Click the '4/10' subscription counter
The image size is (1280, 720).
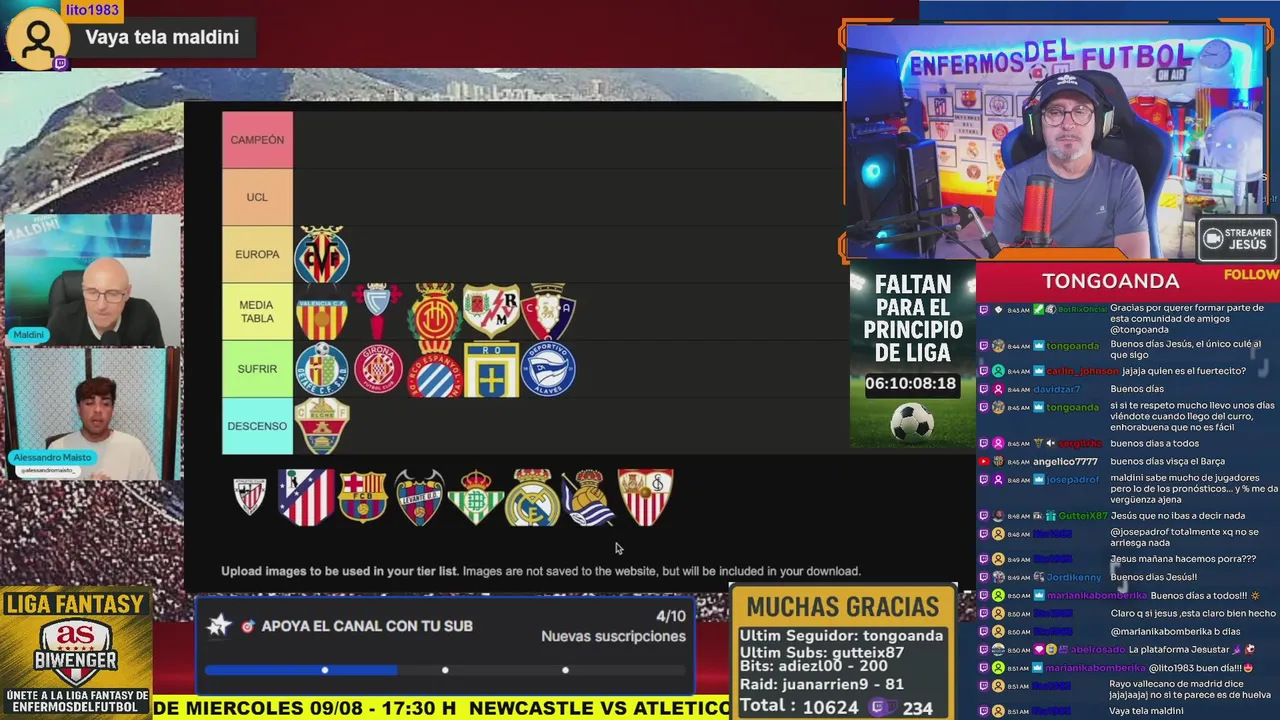pos(670,616)
